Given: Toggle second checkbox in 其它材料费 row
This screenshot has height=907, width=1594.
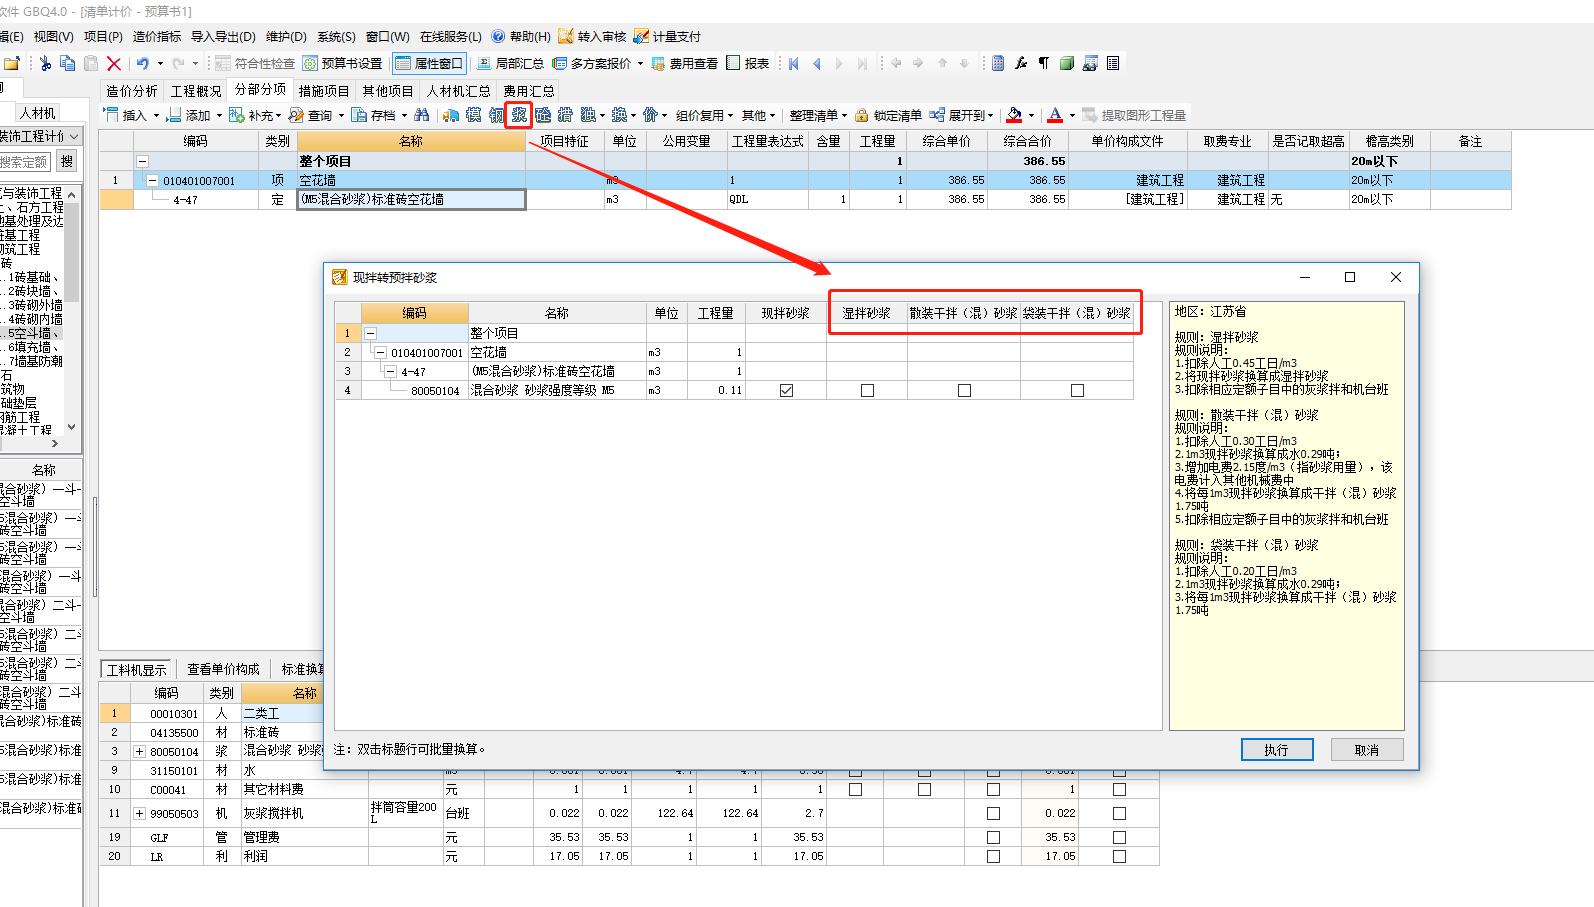Looking at the screenshot, I should coord(924,789).
